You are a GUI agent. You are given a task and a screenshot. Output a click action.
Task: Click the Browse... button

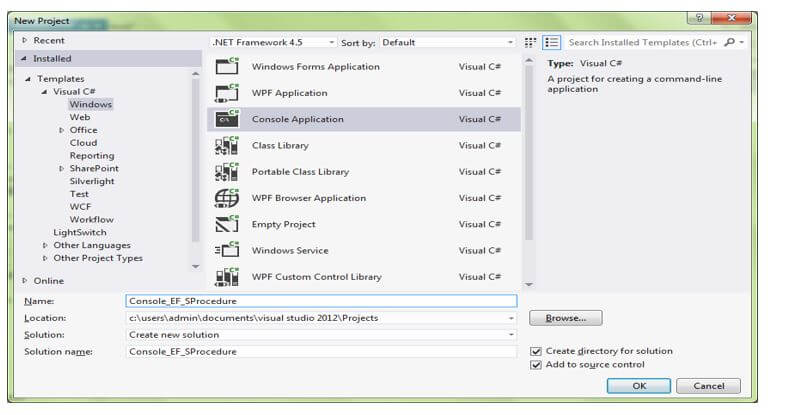pyautogui.click(x=566, y=318)
